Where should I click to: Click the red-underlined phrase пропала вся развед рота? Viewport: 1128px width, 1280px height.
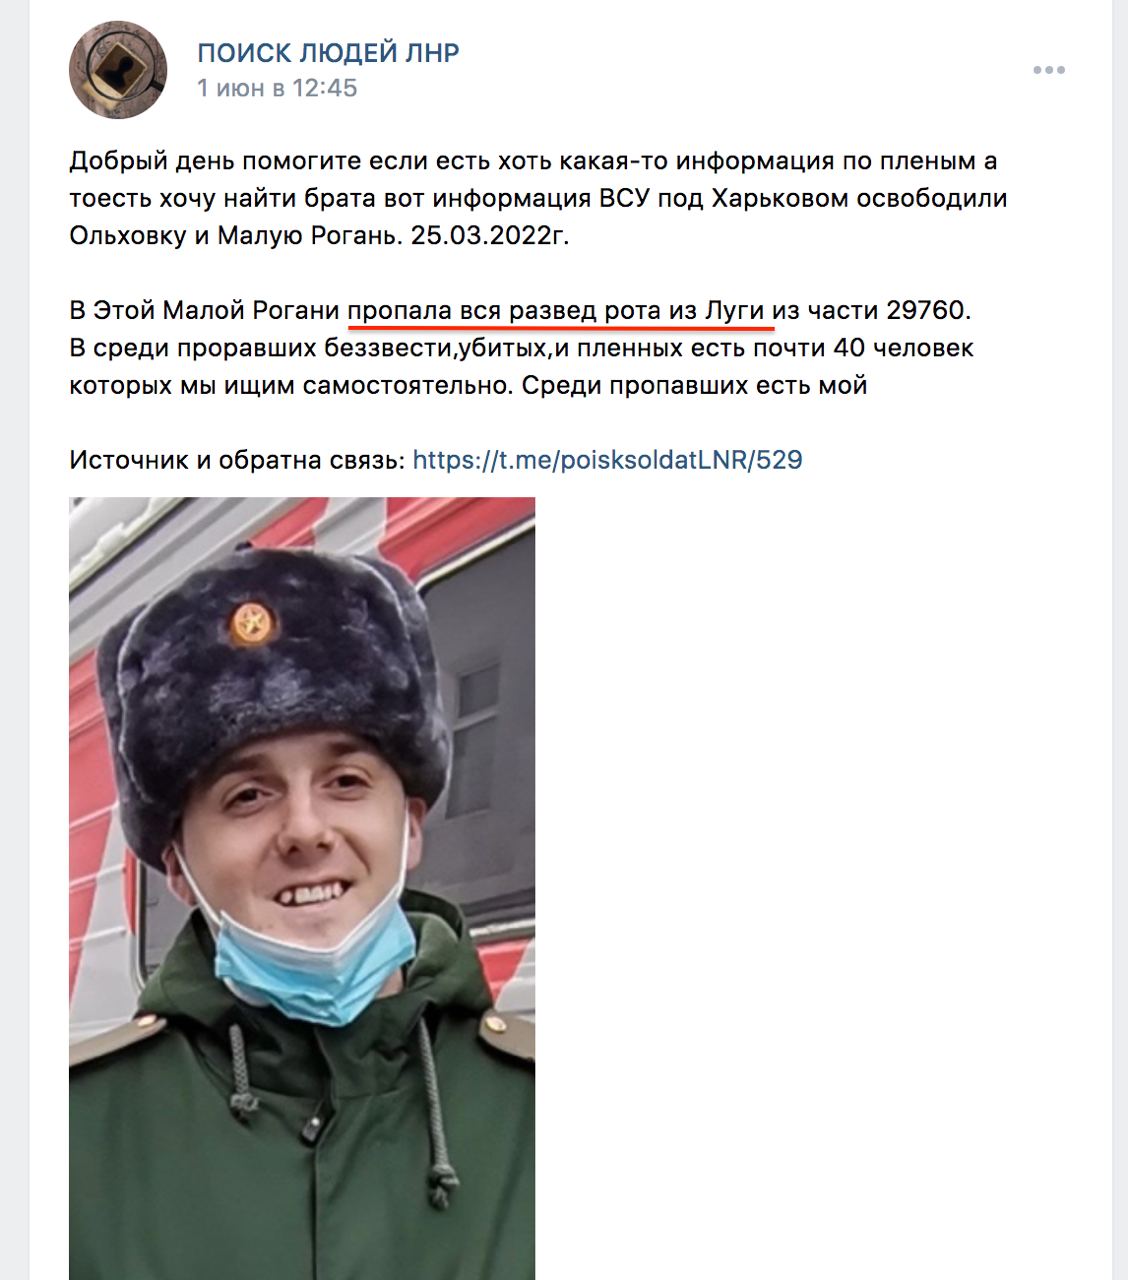[505, 311]
